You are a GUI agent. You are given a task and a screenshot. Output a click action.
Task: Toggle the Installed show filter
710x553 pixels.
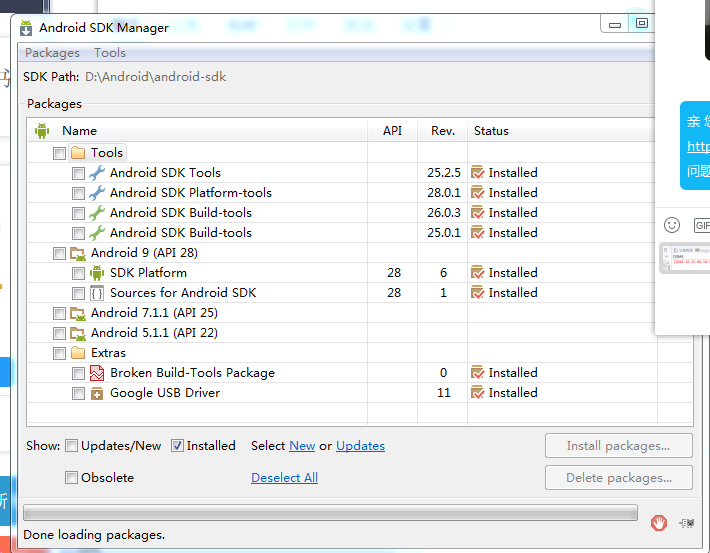[178, 446]
